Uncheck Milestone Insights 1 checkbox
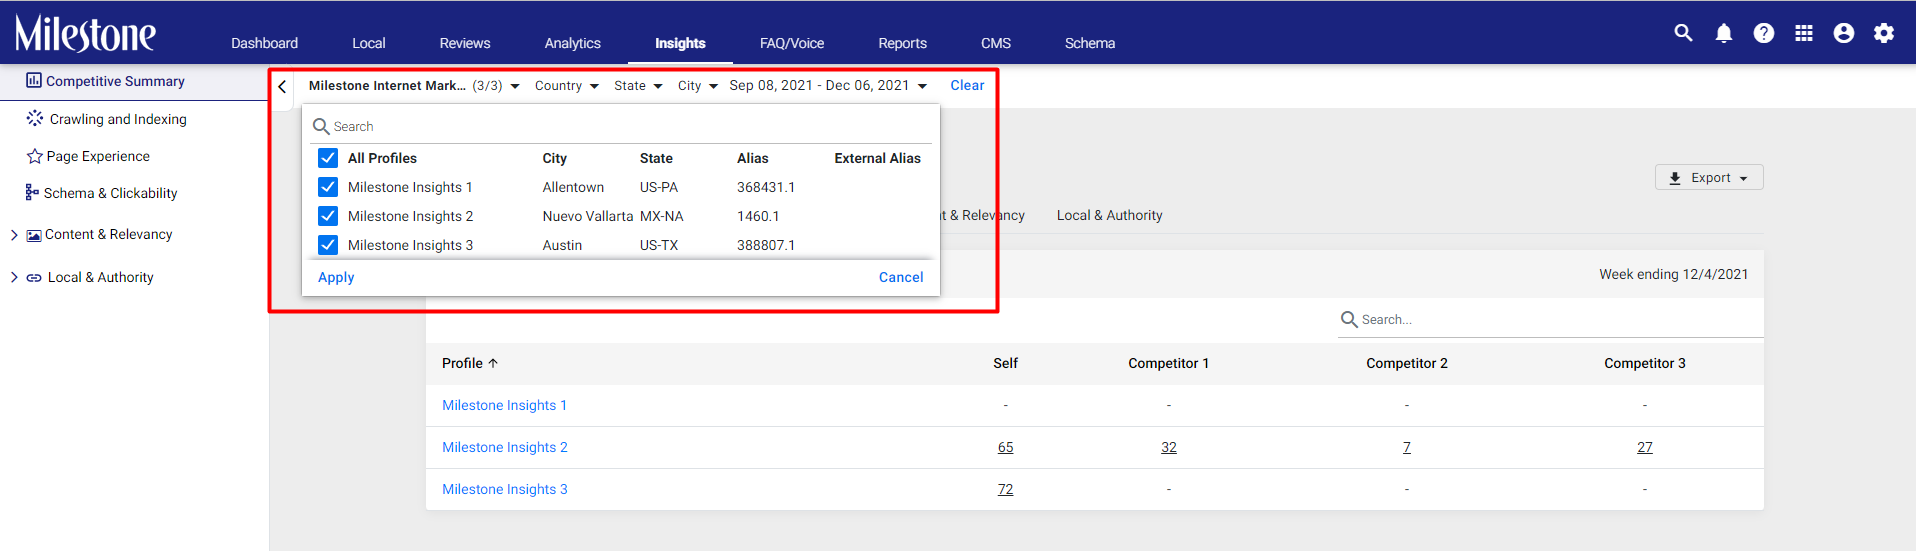Screen dimensions: 1916x551 point(328,187)
